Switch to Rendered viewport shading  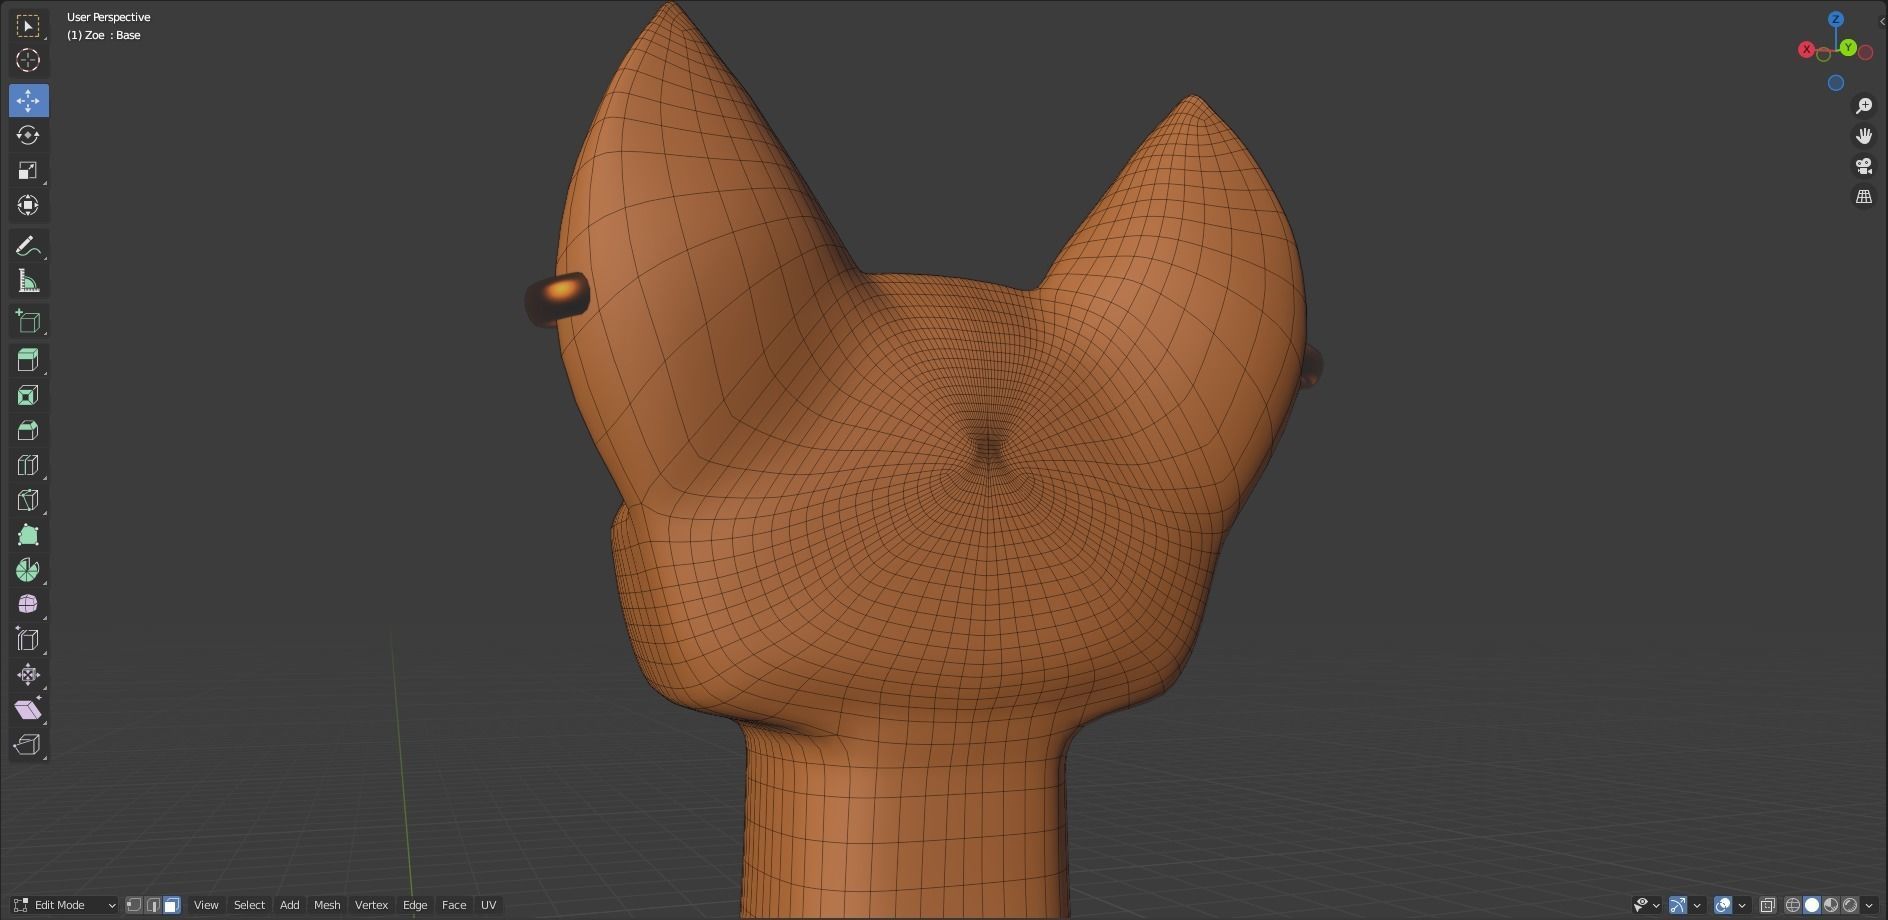(x=1850, y=905)
